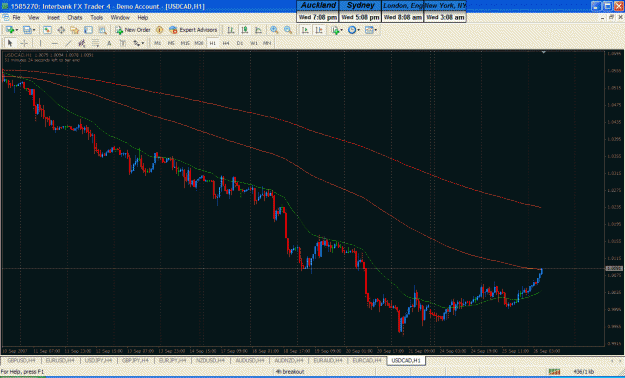The height and width of the screenshot is (378, 625).
Task: Open the Insert menu
Action: coord(53,18)
